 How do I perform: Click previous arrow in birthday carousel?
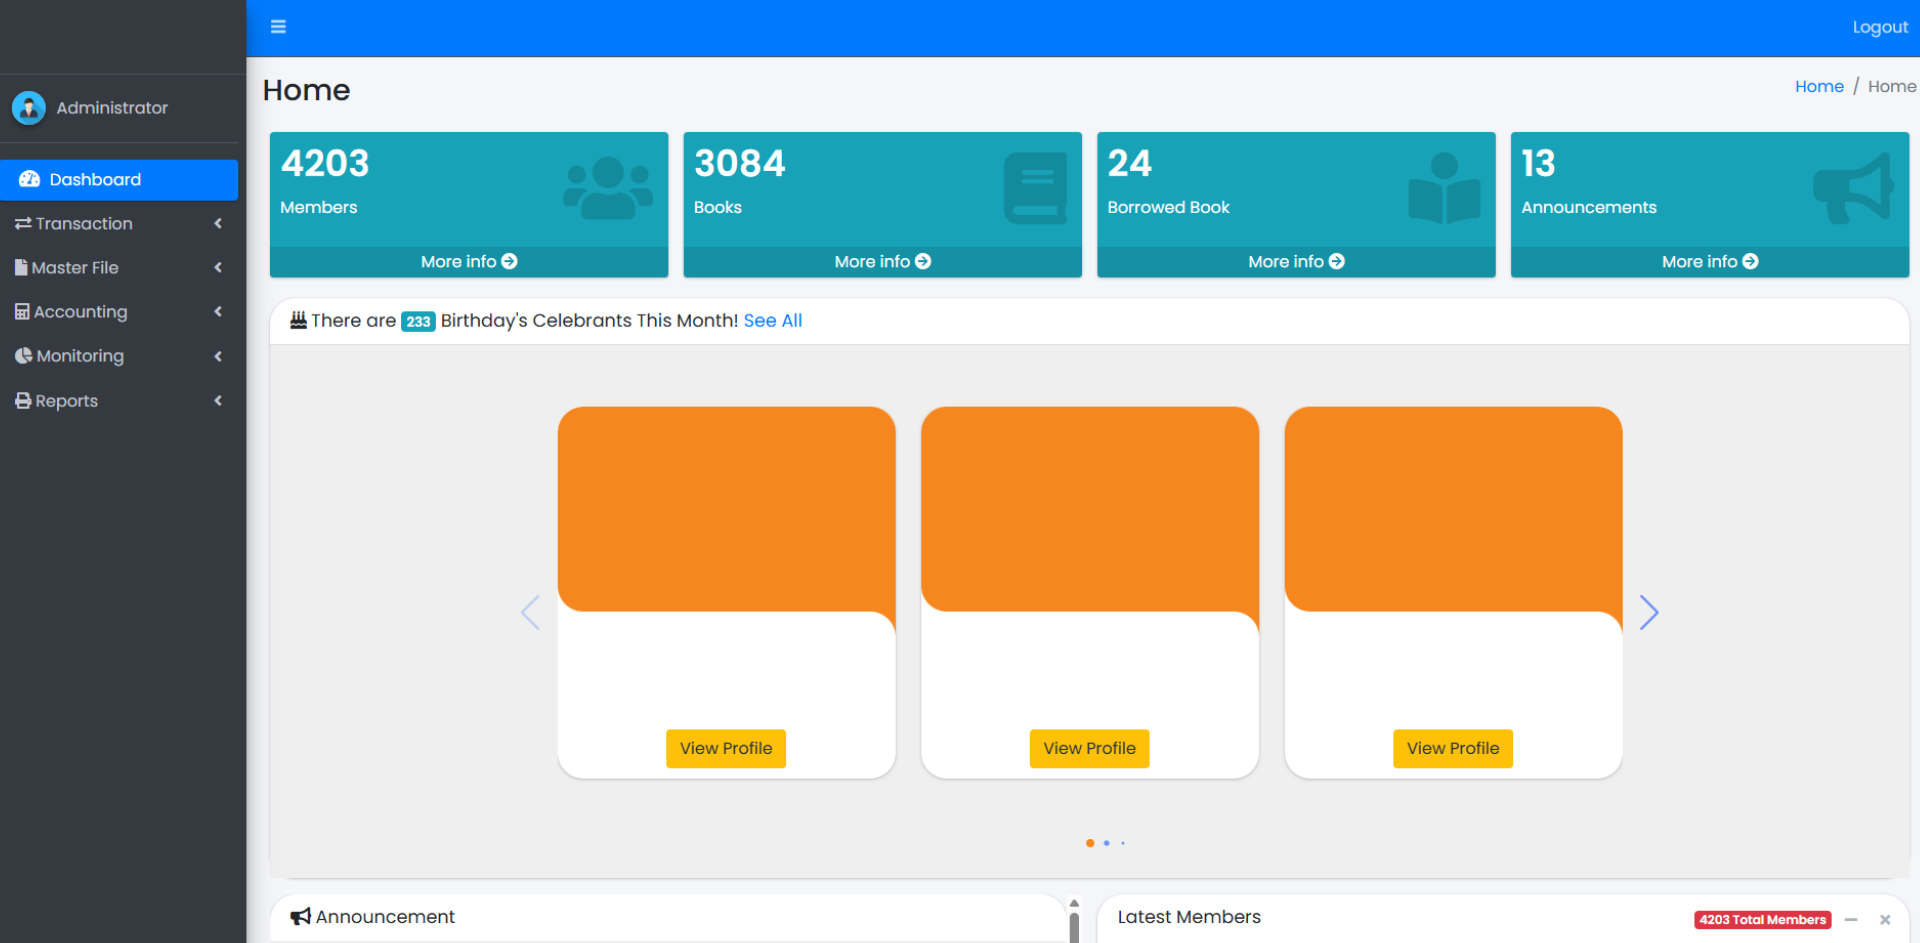tap(530, 612)
